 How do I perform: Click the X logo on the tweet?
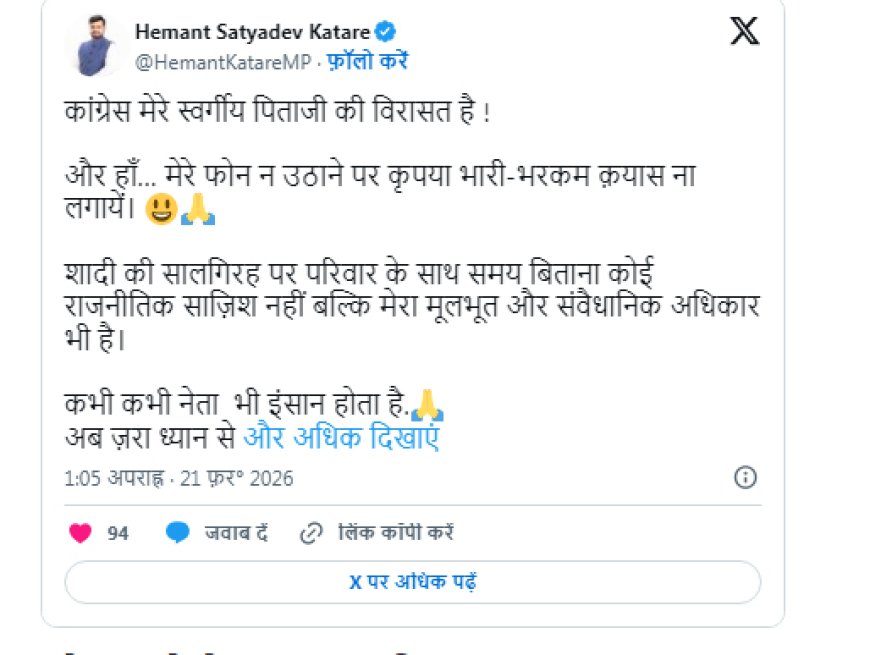(744, 33)
